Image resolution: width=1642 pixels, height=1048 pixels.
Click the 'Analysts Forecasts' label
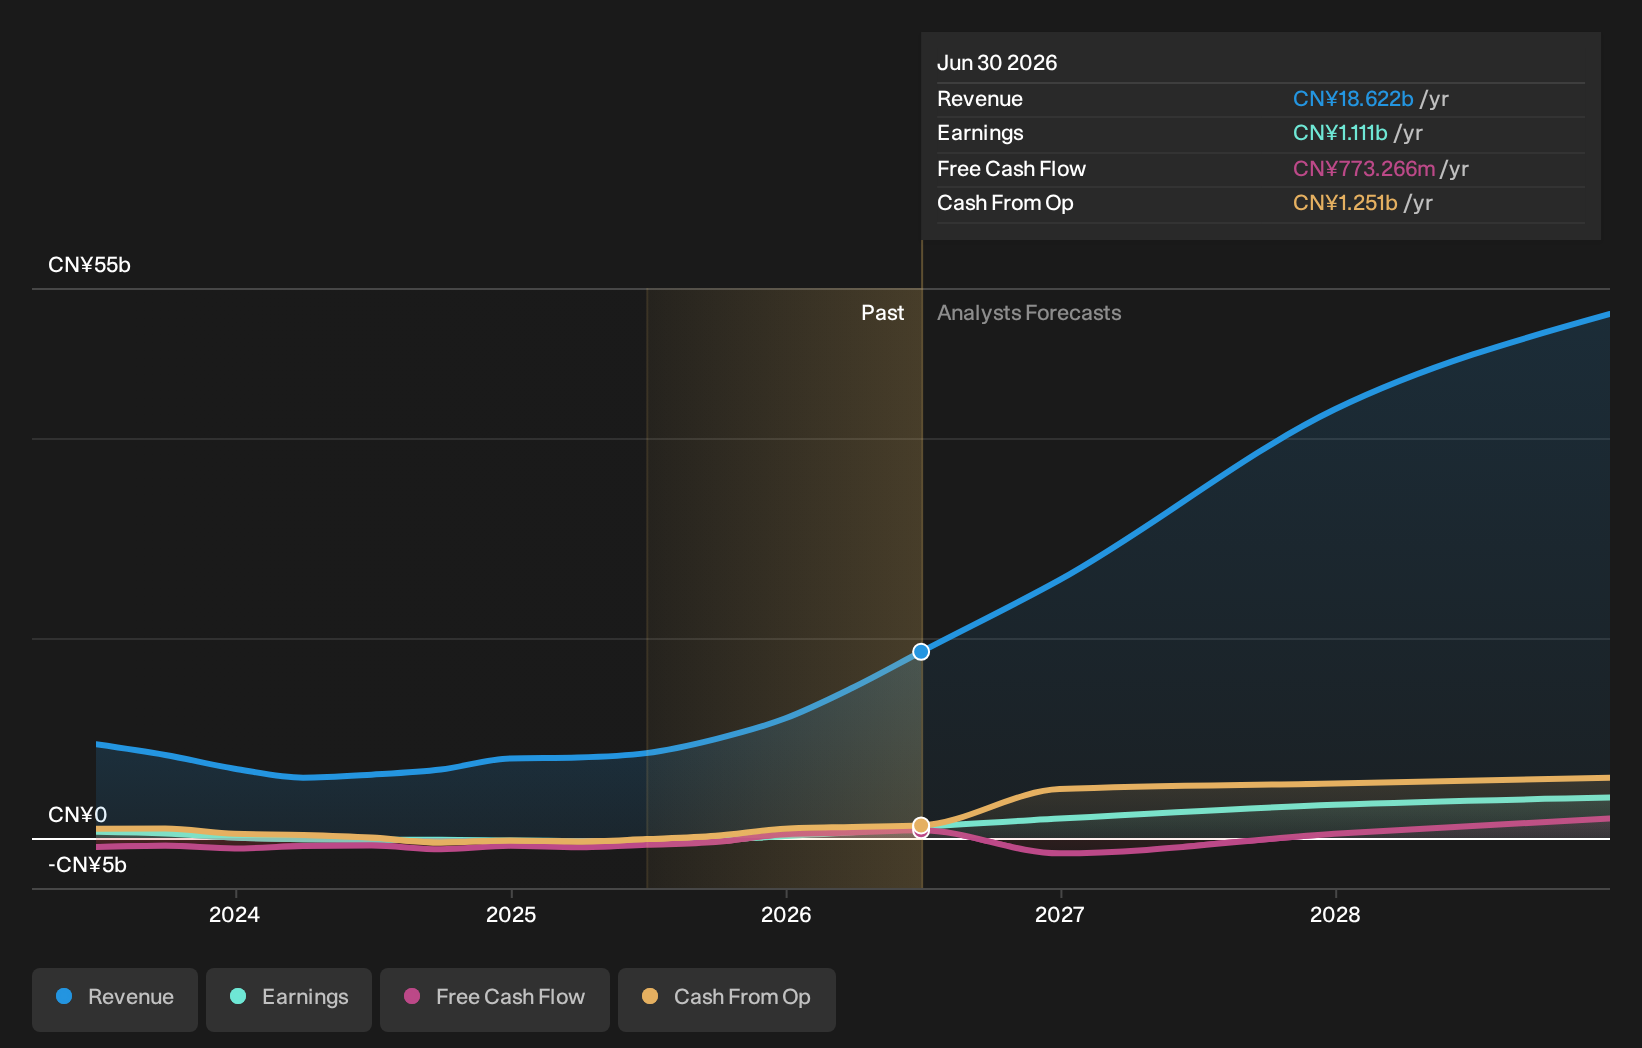click(x=1029, y=313)
